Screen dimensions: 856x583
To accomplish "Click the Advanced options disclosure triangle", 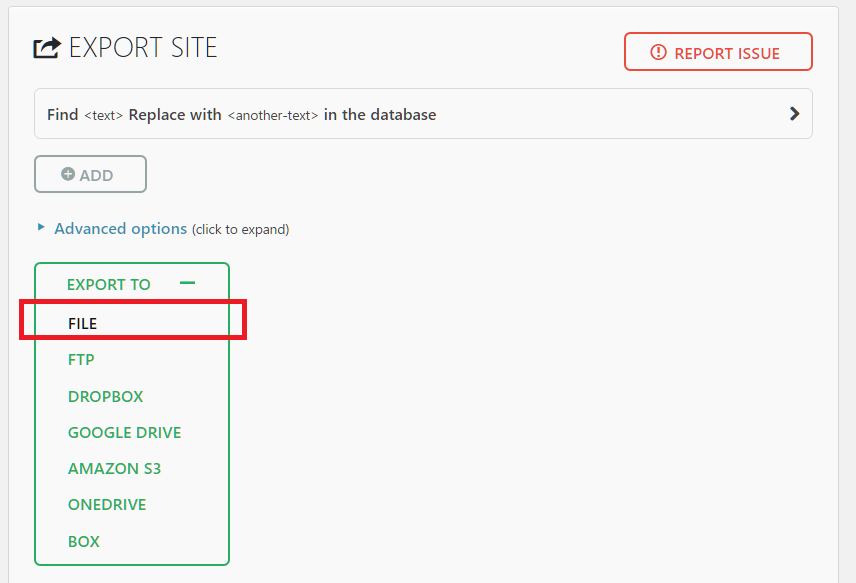I will tap(41, 228).
